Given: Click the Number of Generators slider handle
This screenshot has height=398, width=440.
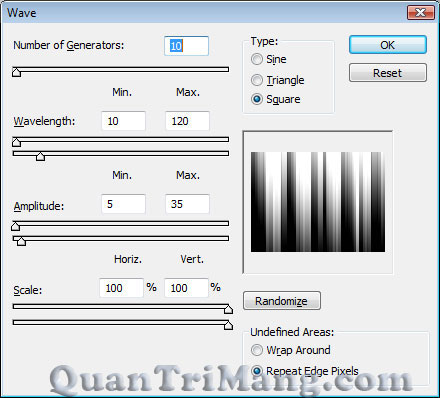Looking at the screenshot, I should click(x=16, y=72).
